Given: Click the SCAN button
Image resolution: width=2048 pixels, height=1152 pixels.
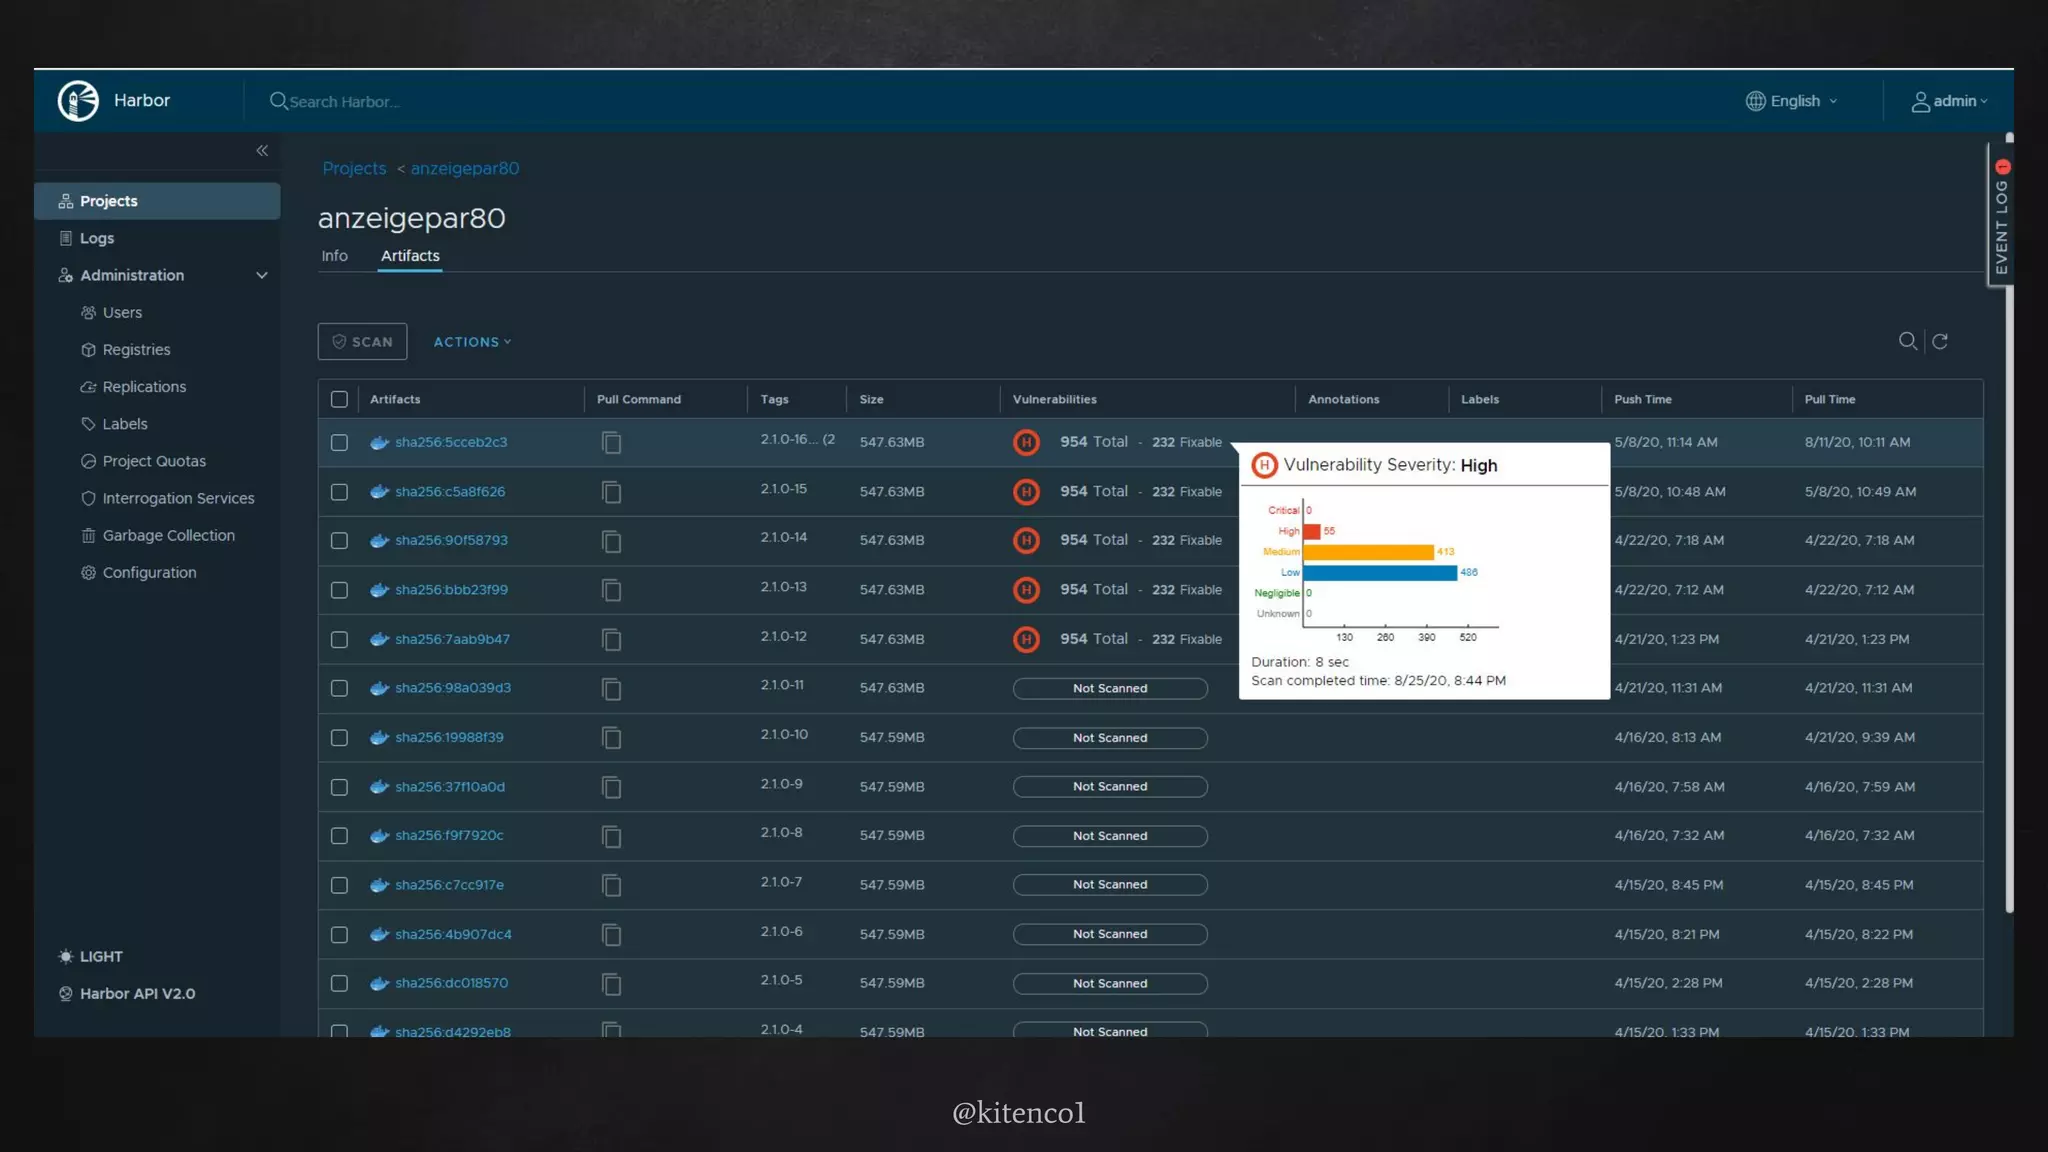Looking at the screenshot, I should pos(362,342).
